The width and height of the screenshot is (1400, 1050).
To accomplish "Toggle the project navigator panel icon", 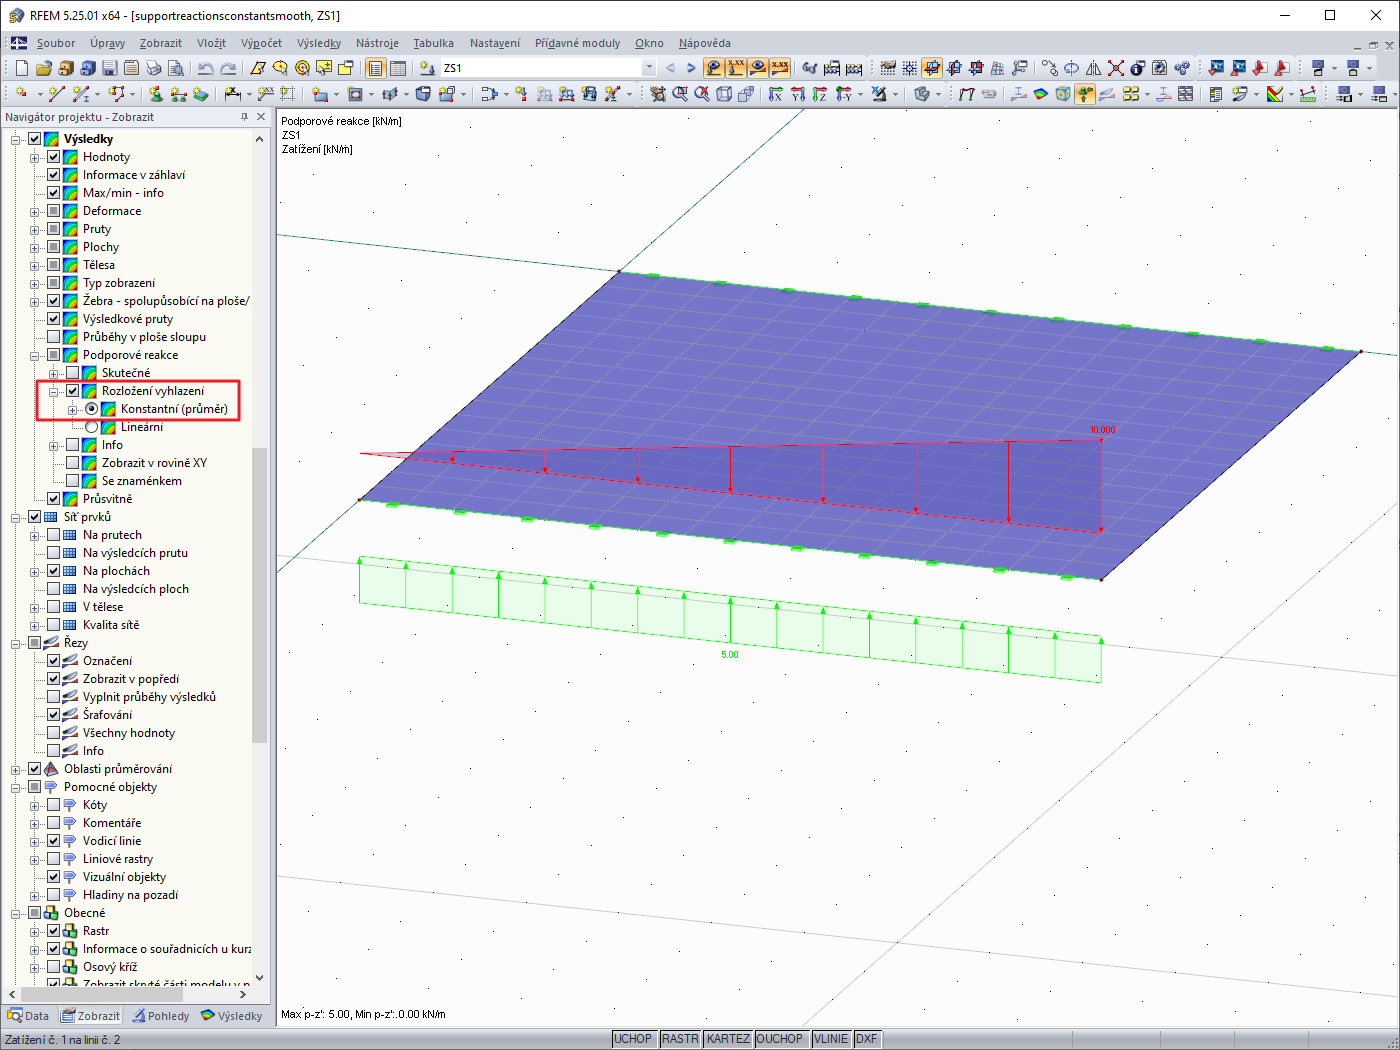I will (x=375, y=68).
